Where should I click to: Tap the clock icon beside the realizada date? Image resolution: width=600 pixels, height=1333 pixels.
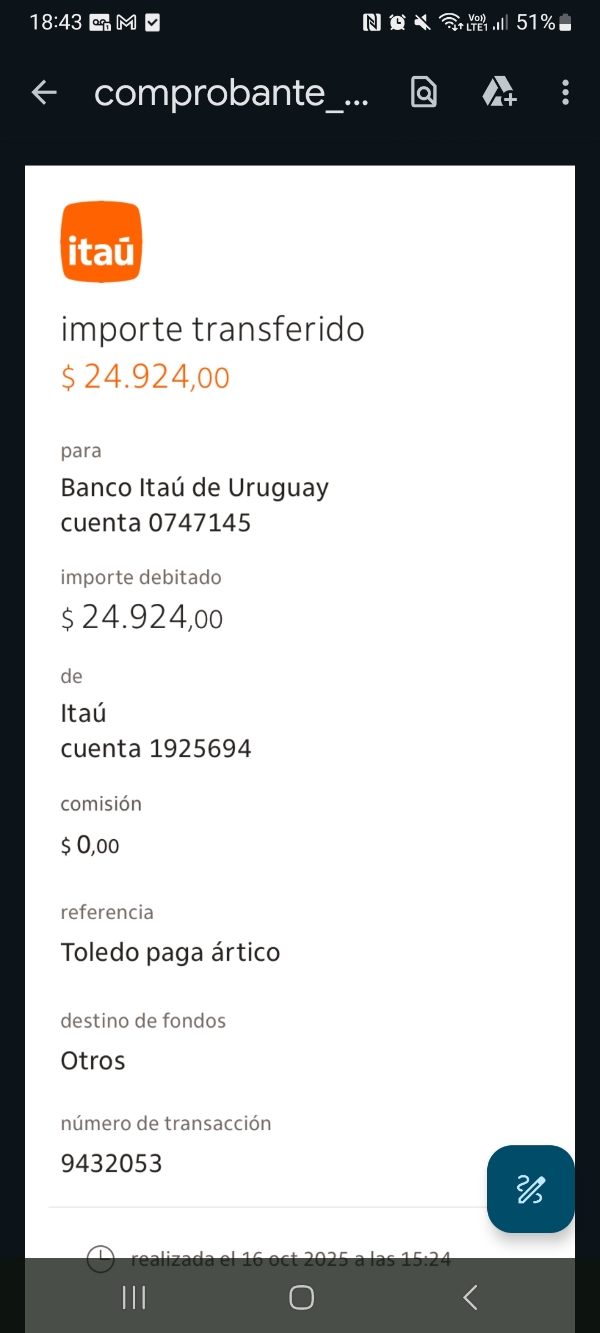coord(100,1259)
